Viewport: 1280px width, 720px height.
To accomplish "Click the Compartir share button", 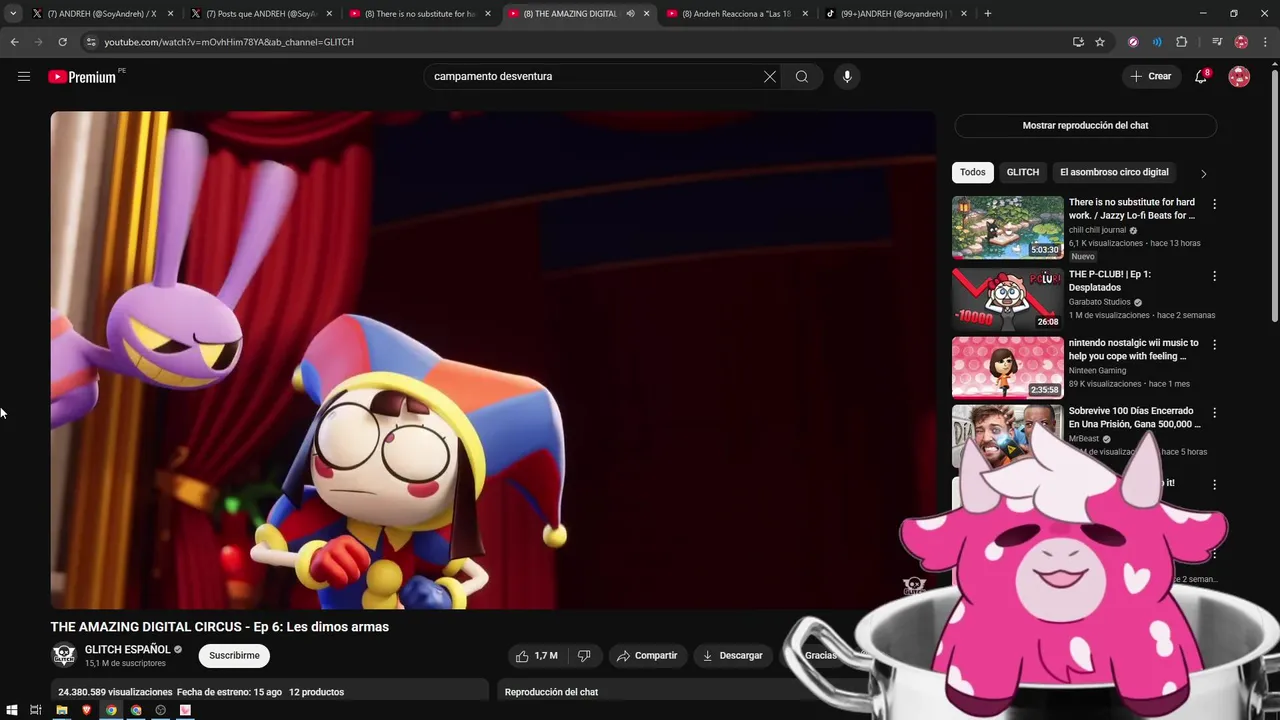I will click(647, 656).
